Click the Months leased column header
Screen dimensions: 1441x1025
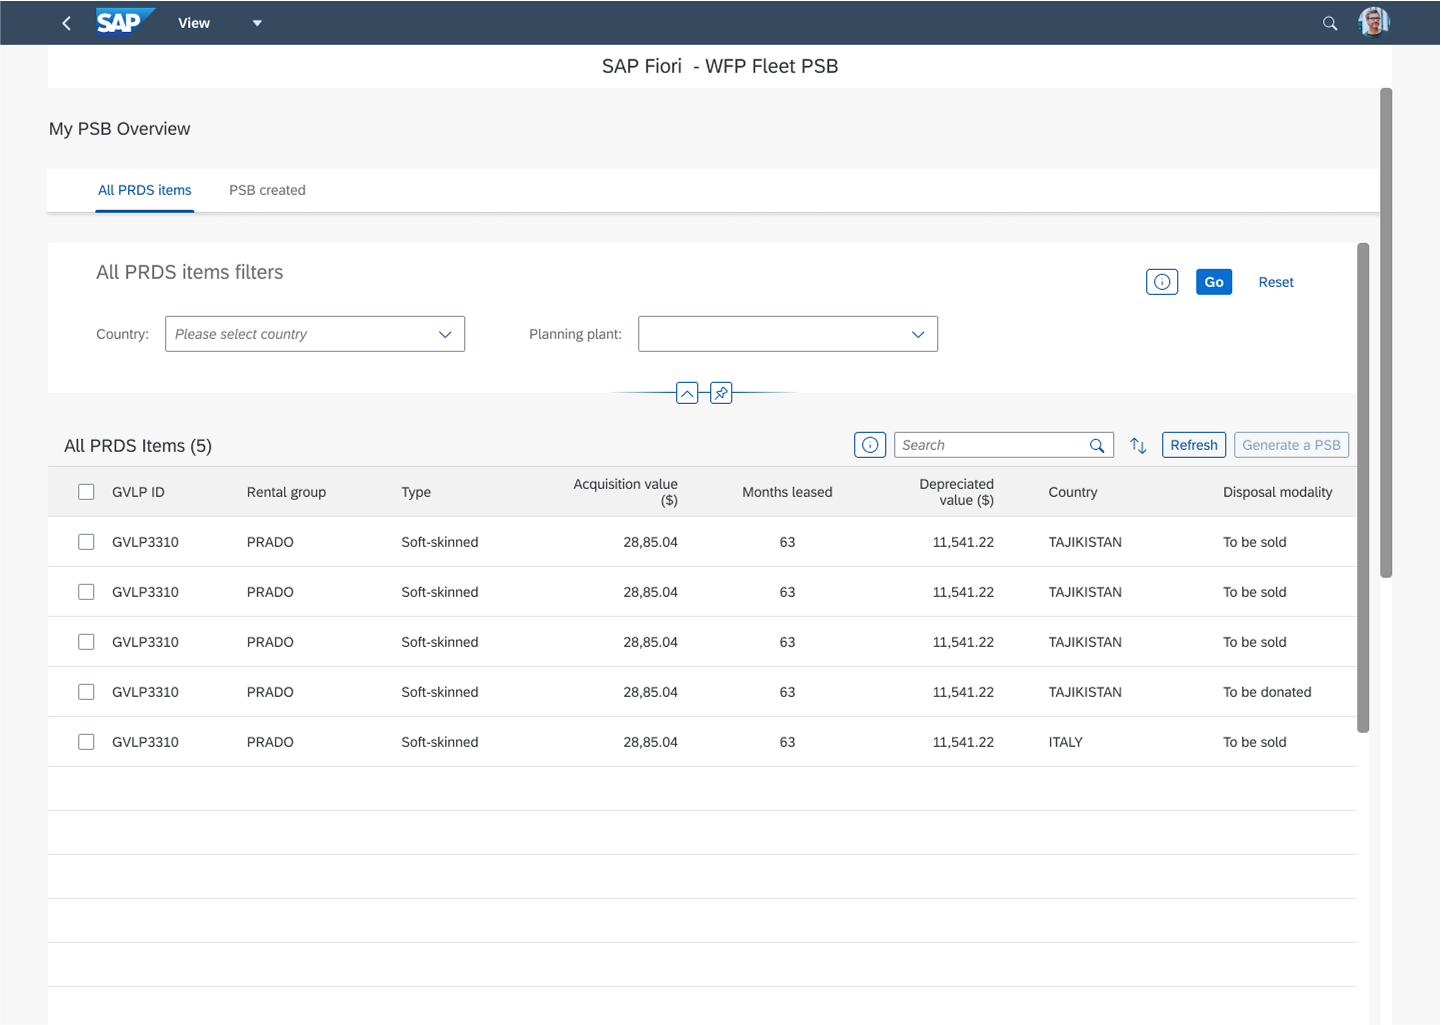[787, 492]
